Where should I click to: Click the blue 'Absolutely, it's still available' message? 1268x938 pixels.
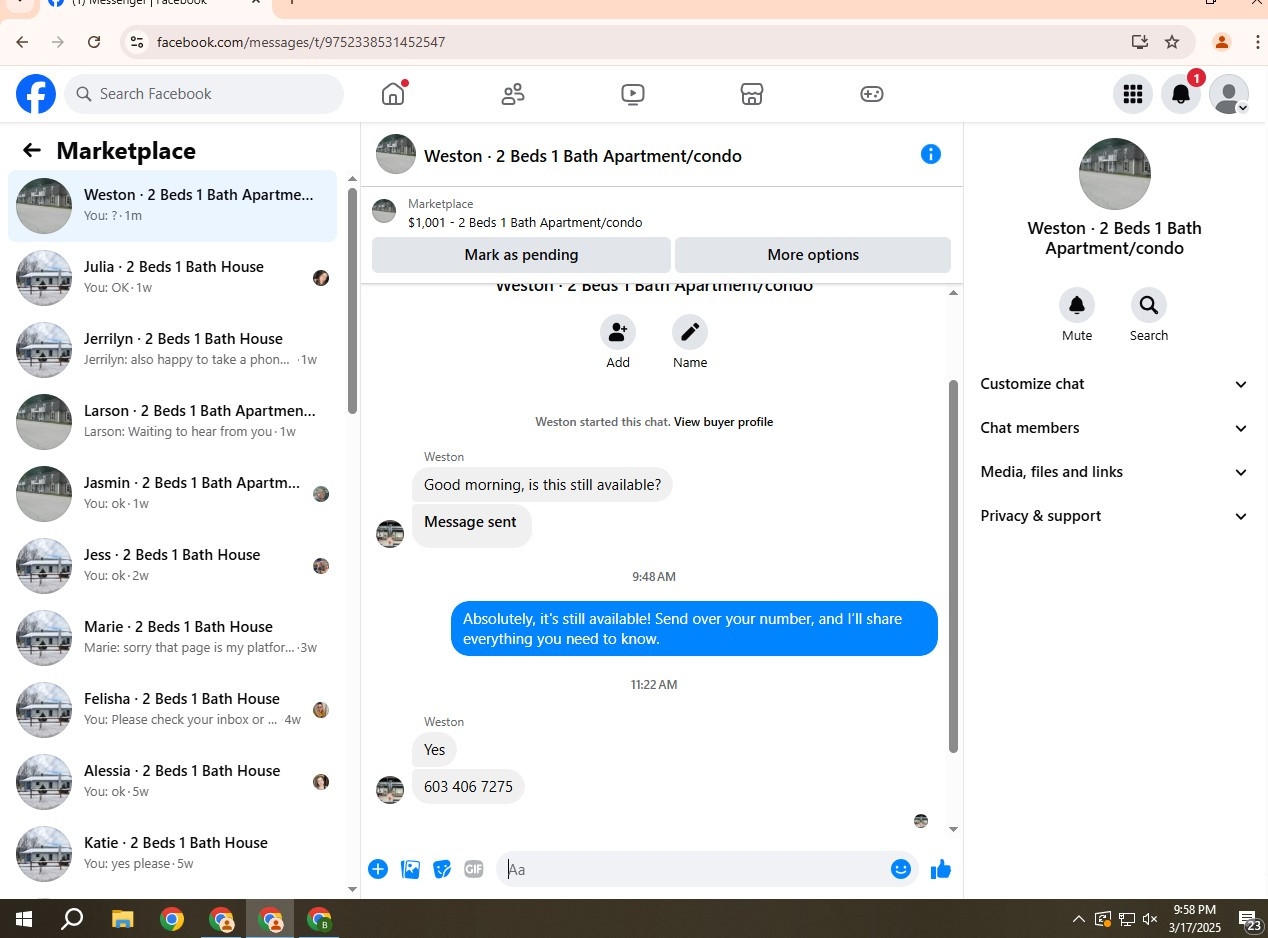694,629
